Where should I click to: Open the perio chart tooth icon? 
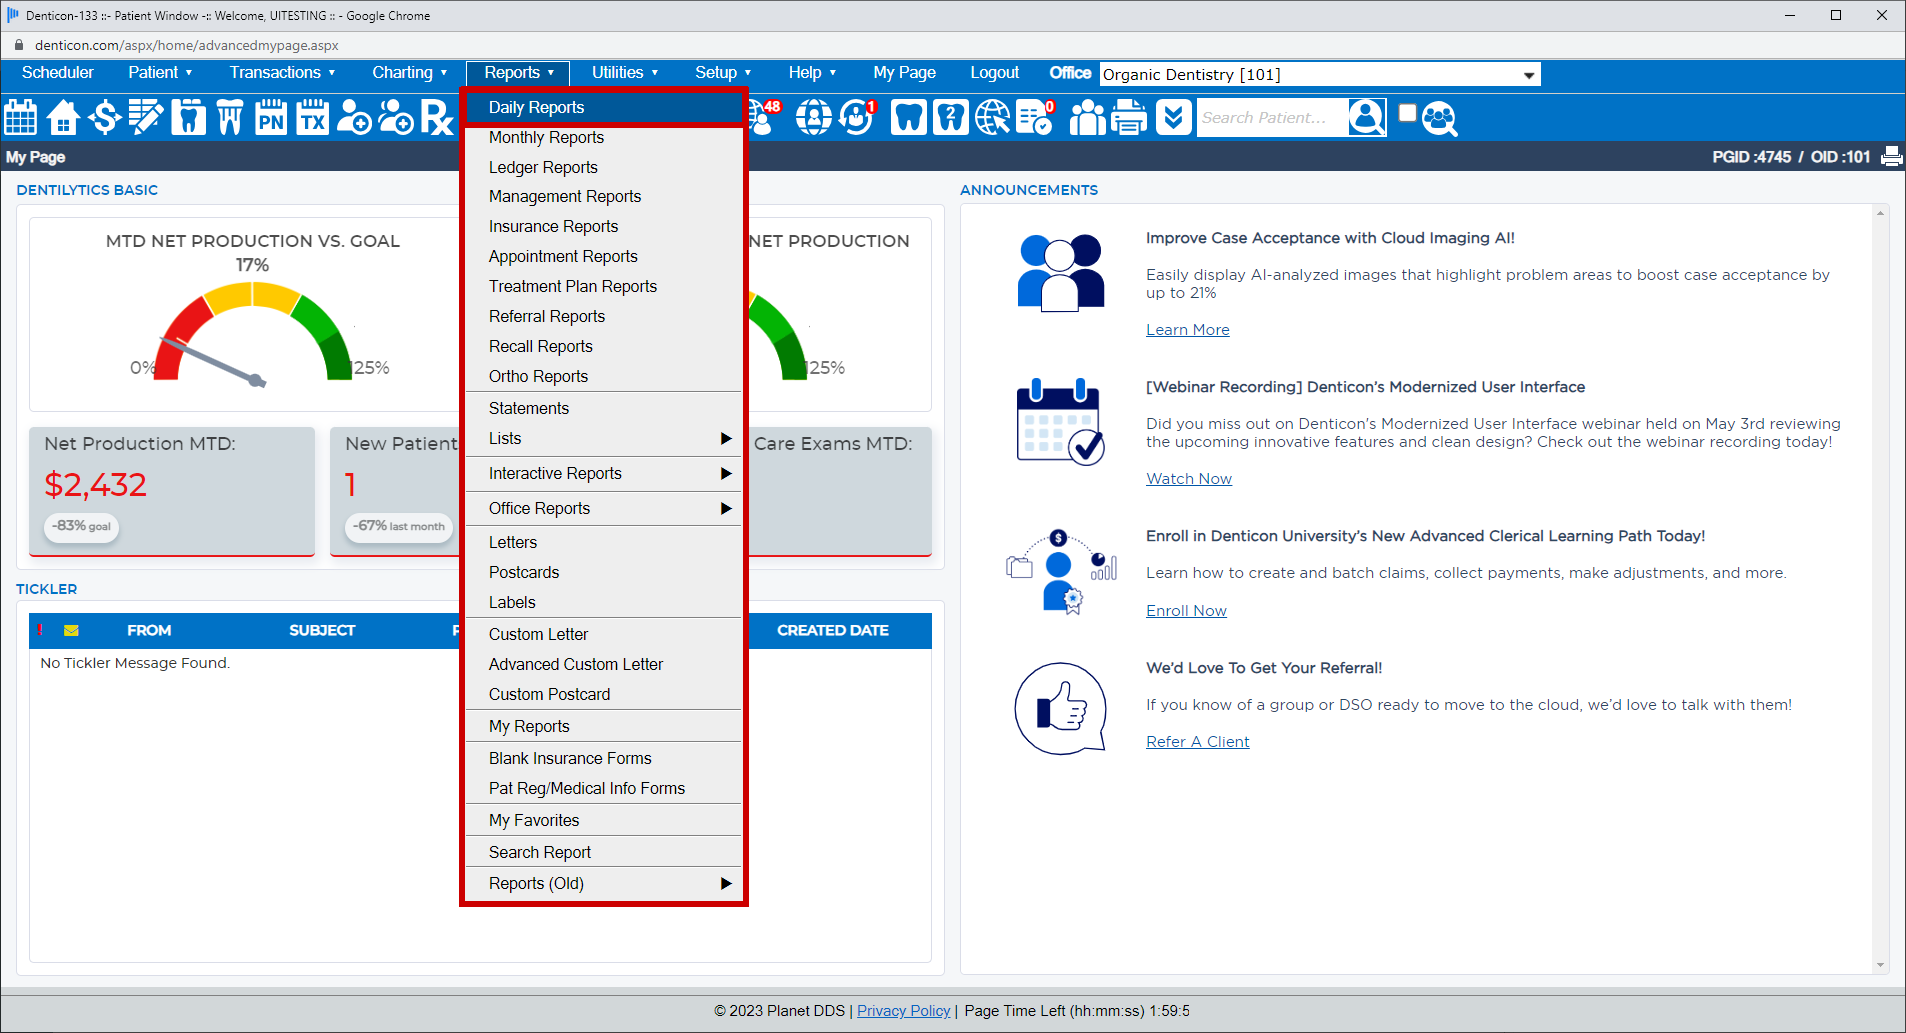pos(230,118)
